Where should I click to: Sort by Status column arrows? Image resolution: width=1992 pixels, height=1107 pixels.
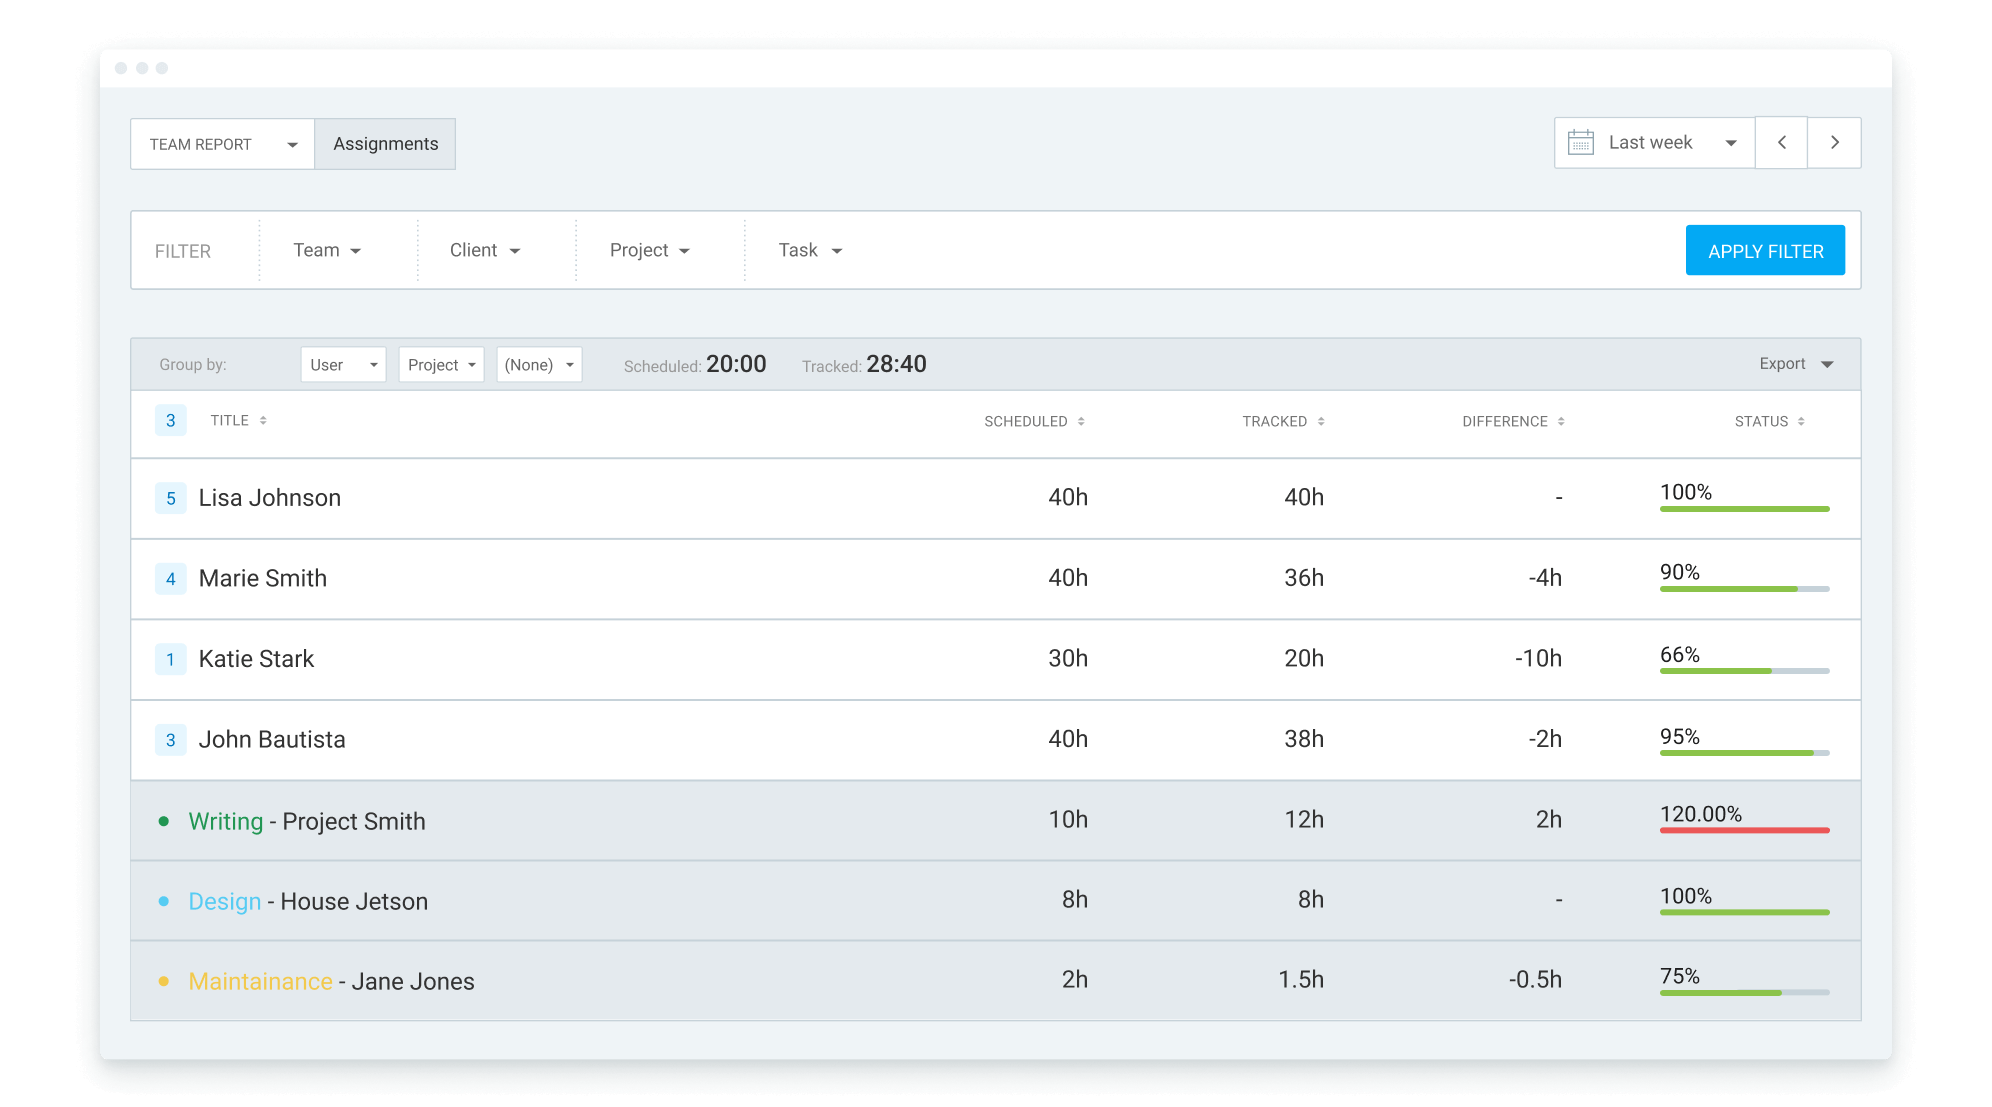point(1801,422)
